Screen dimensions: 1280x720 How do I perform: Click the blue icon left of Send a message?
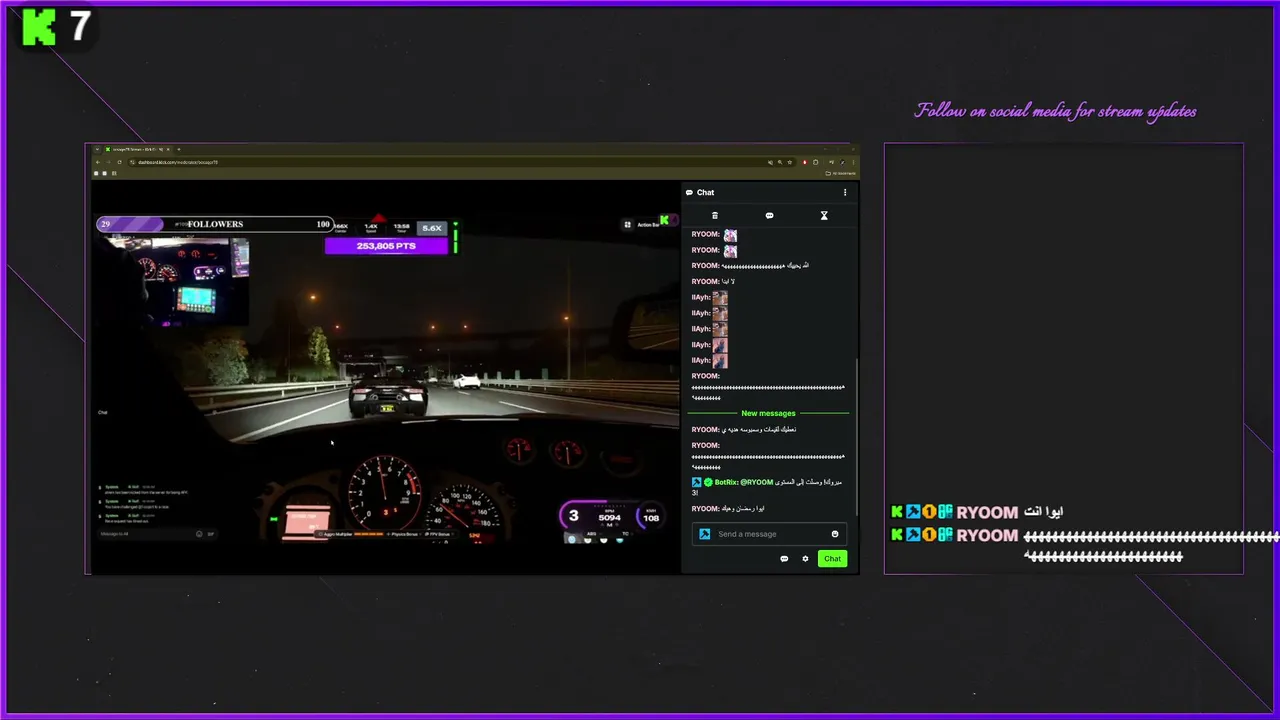[x=704, y=534]
